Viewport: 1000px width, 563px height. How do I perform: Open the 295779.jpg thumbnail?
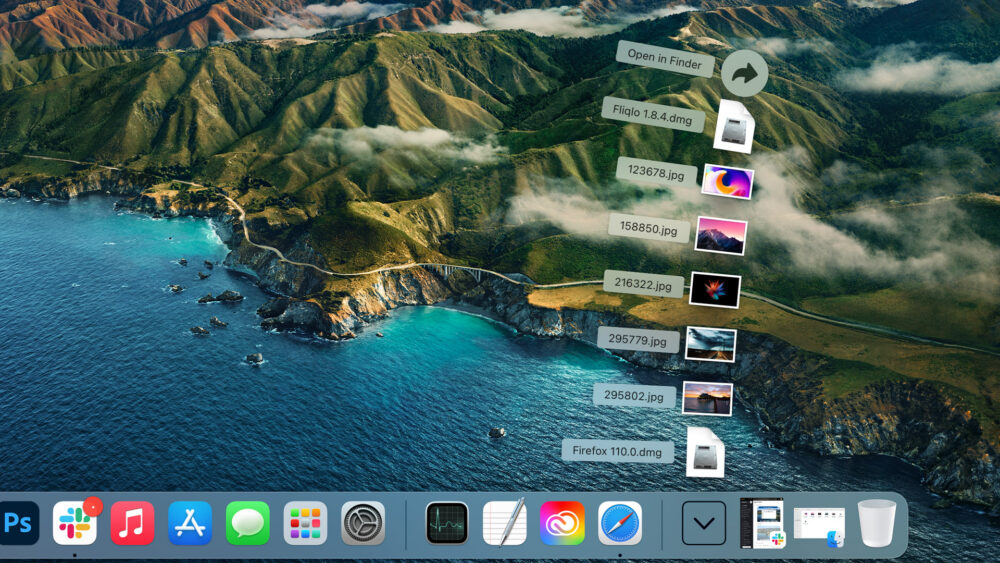(x=710, y=344)
